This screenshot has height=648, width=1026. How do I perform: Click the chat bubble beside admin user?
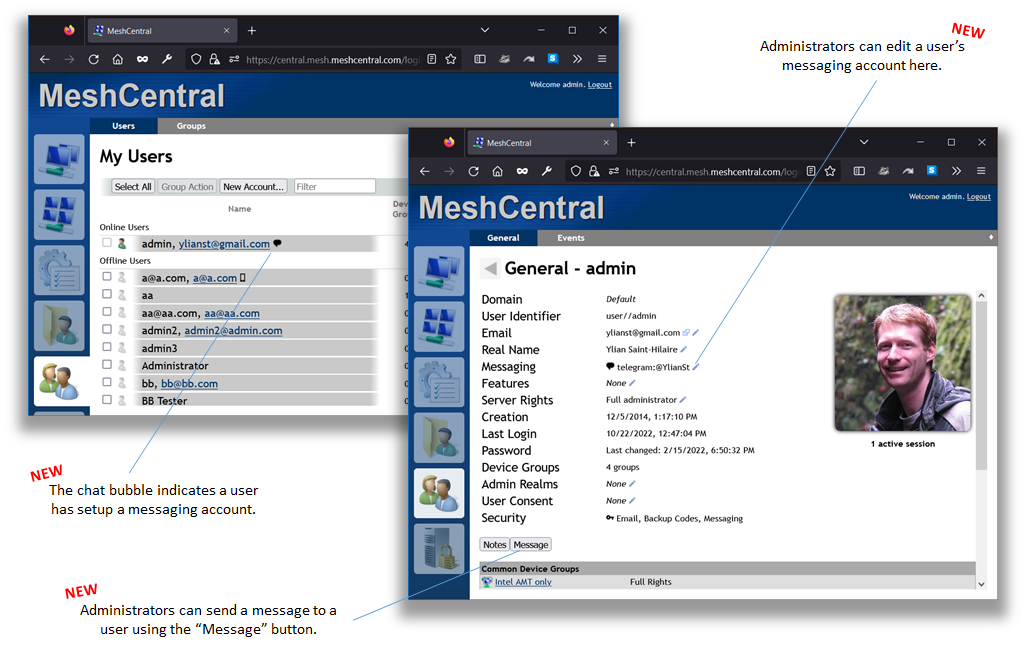(278, 243)
